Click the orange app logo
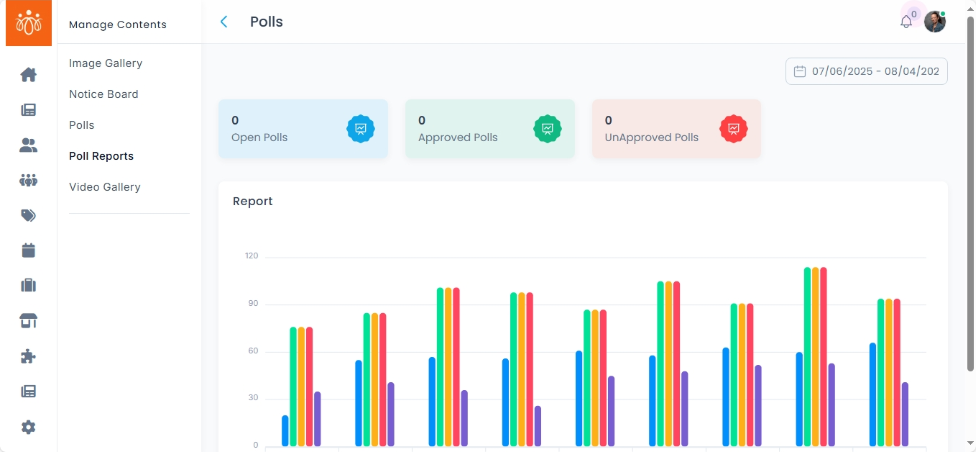Image resolution: width=976 pixels, height=452 pixels. 28,22
